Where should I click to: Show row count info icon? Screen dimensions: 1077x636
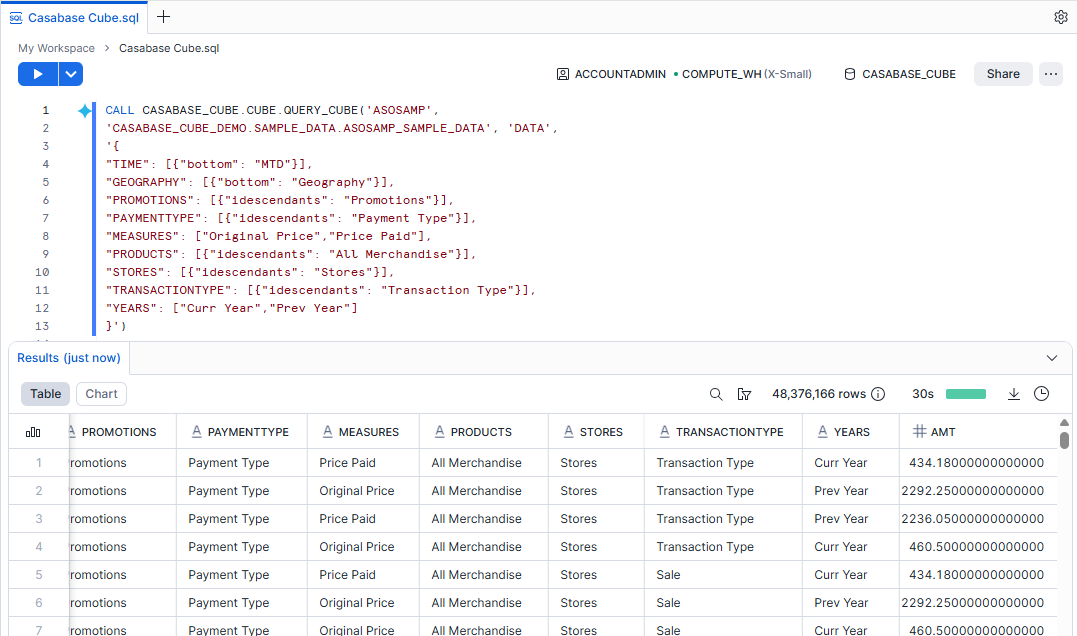(x=878, y=394)
